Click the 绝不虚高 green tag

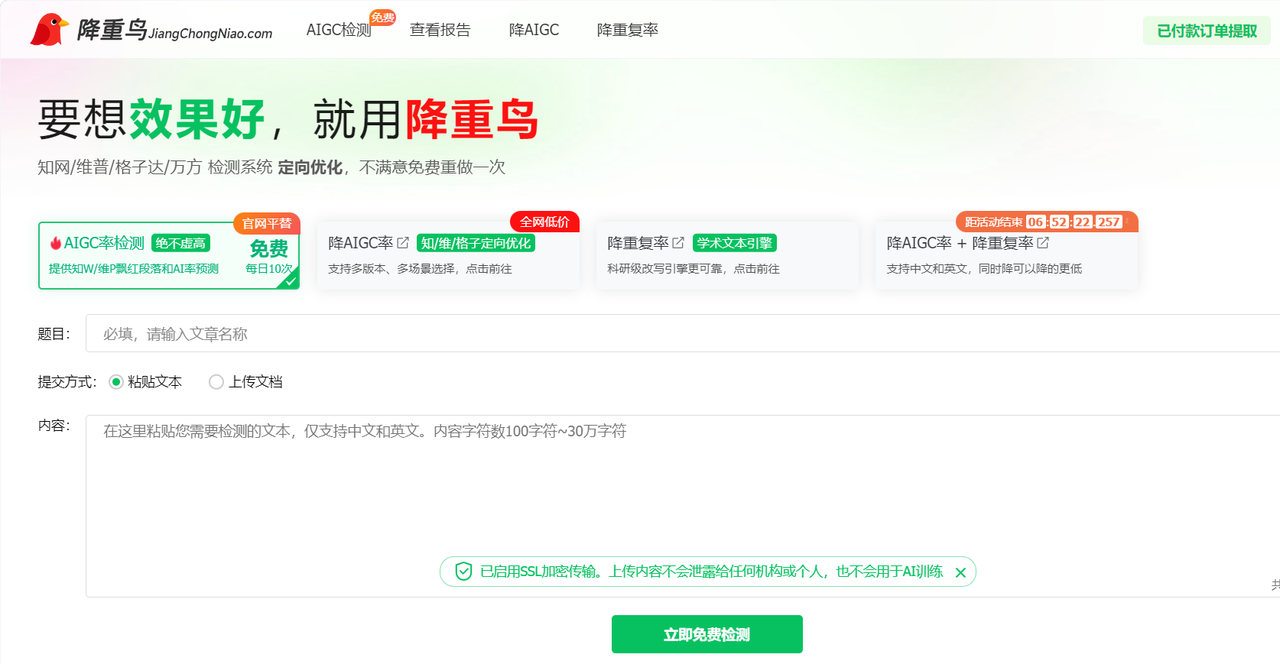[181, 243]
